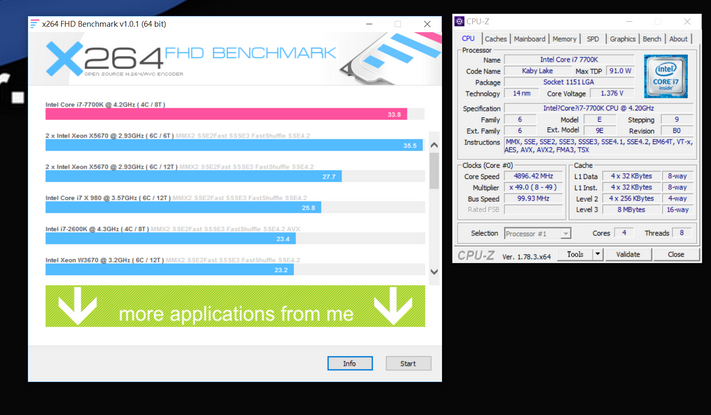This screenshot has height=415, width=711.
Task: Click the X264 FHD Benchmark logo banner
Action: tap(235, 59)
